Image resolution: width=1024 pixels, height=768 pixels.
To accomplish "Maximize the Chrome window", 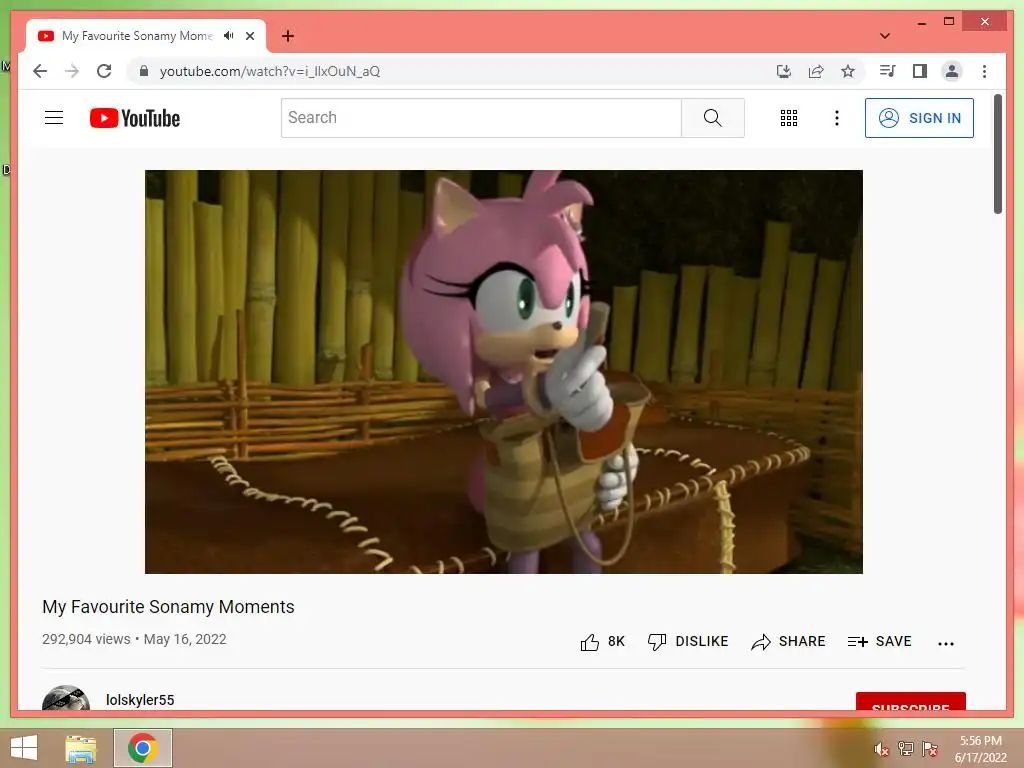I will (949, 22).
